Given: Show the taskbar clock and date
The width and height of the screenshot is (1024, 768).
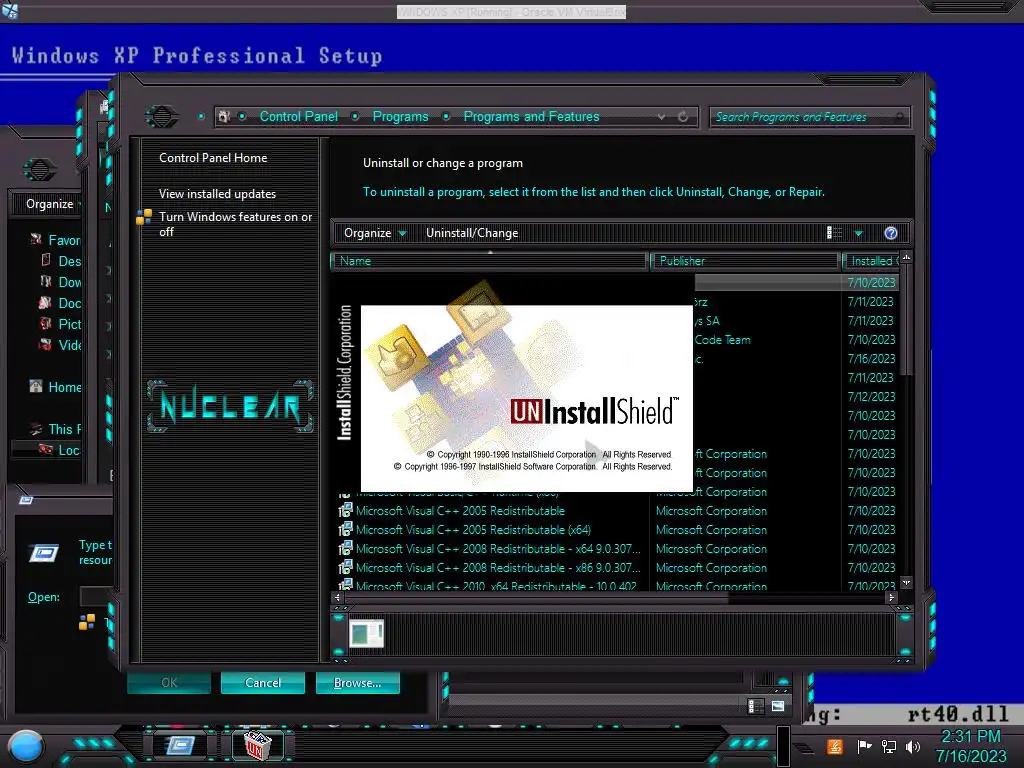Looking at the screenshot, I should pyautogui.click(x=970, y=746).
